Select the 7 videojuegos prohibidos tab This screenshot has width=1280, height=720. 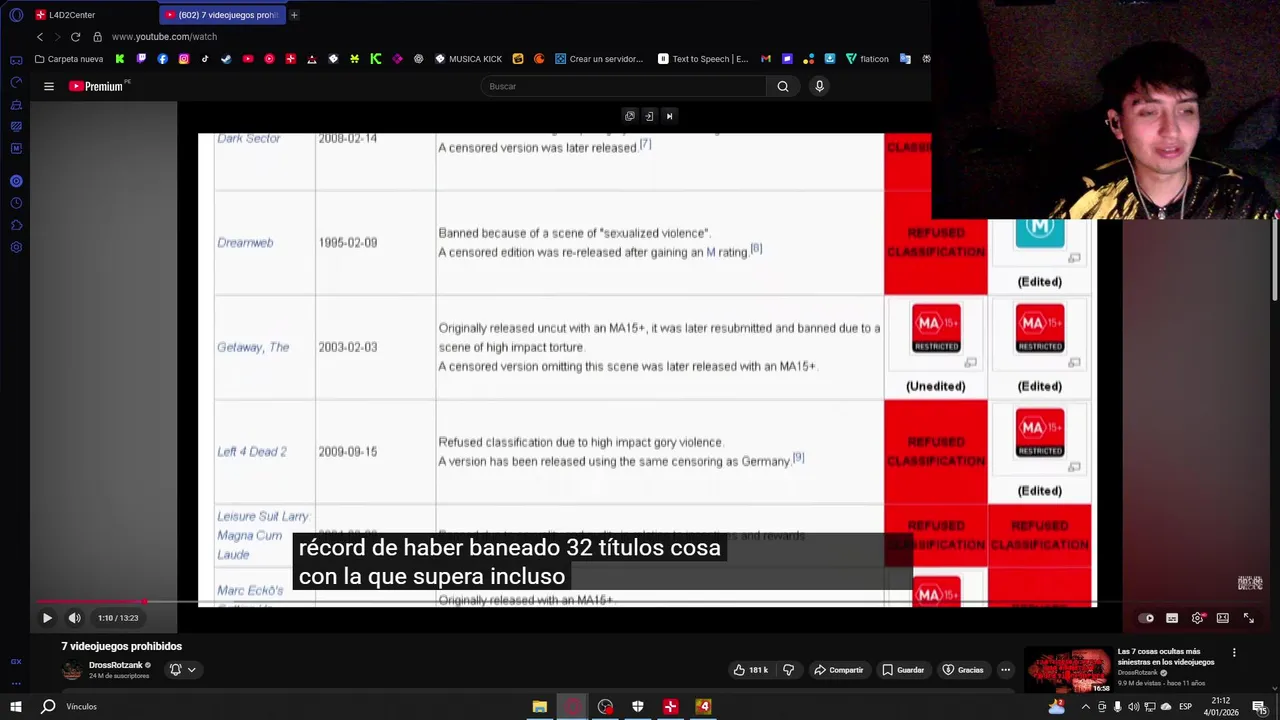coord(222,15)
